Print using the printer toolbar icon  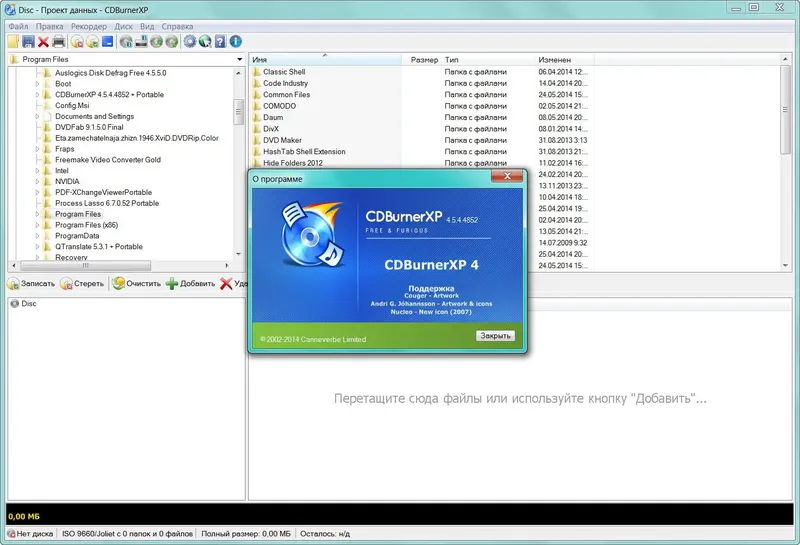pos(59,42)
